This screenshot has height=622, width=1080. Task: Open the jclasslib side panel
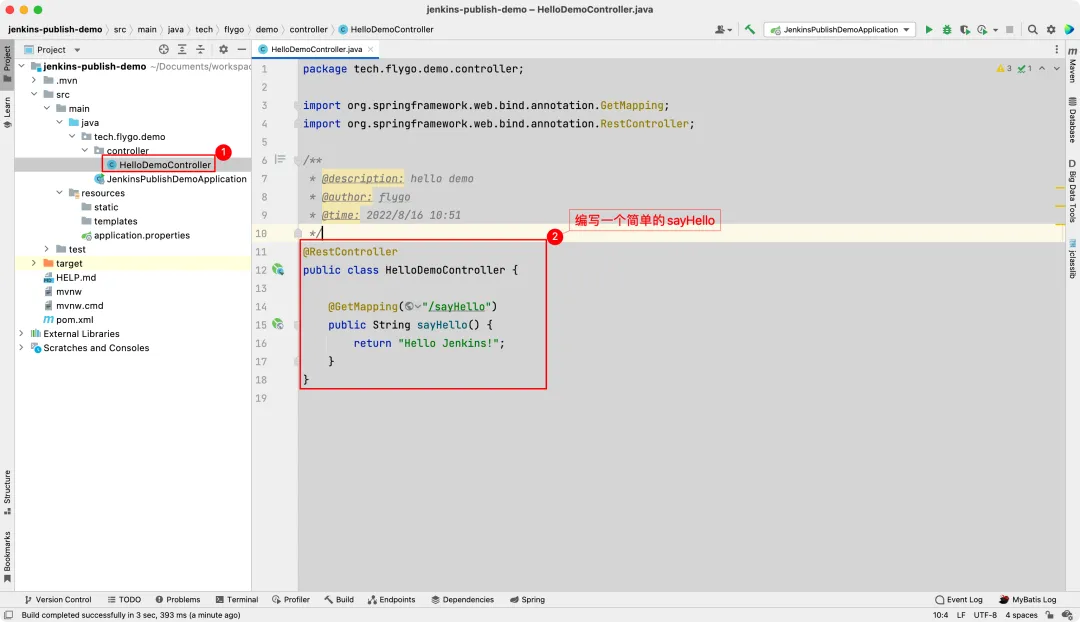tap(1072, 259)
